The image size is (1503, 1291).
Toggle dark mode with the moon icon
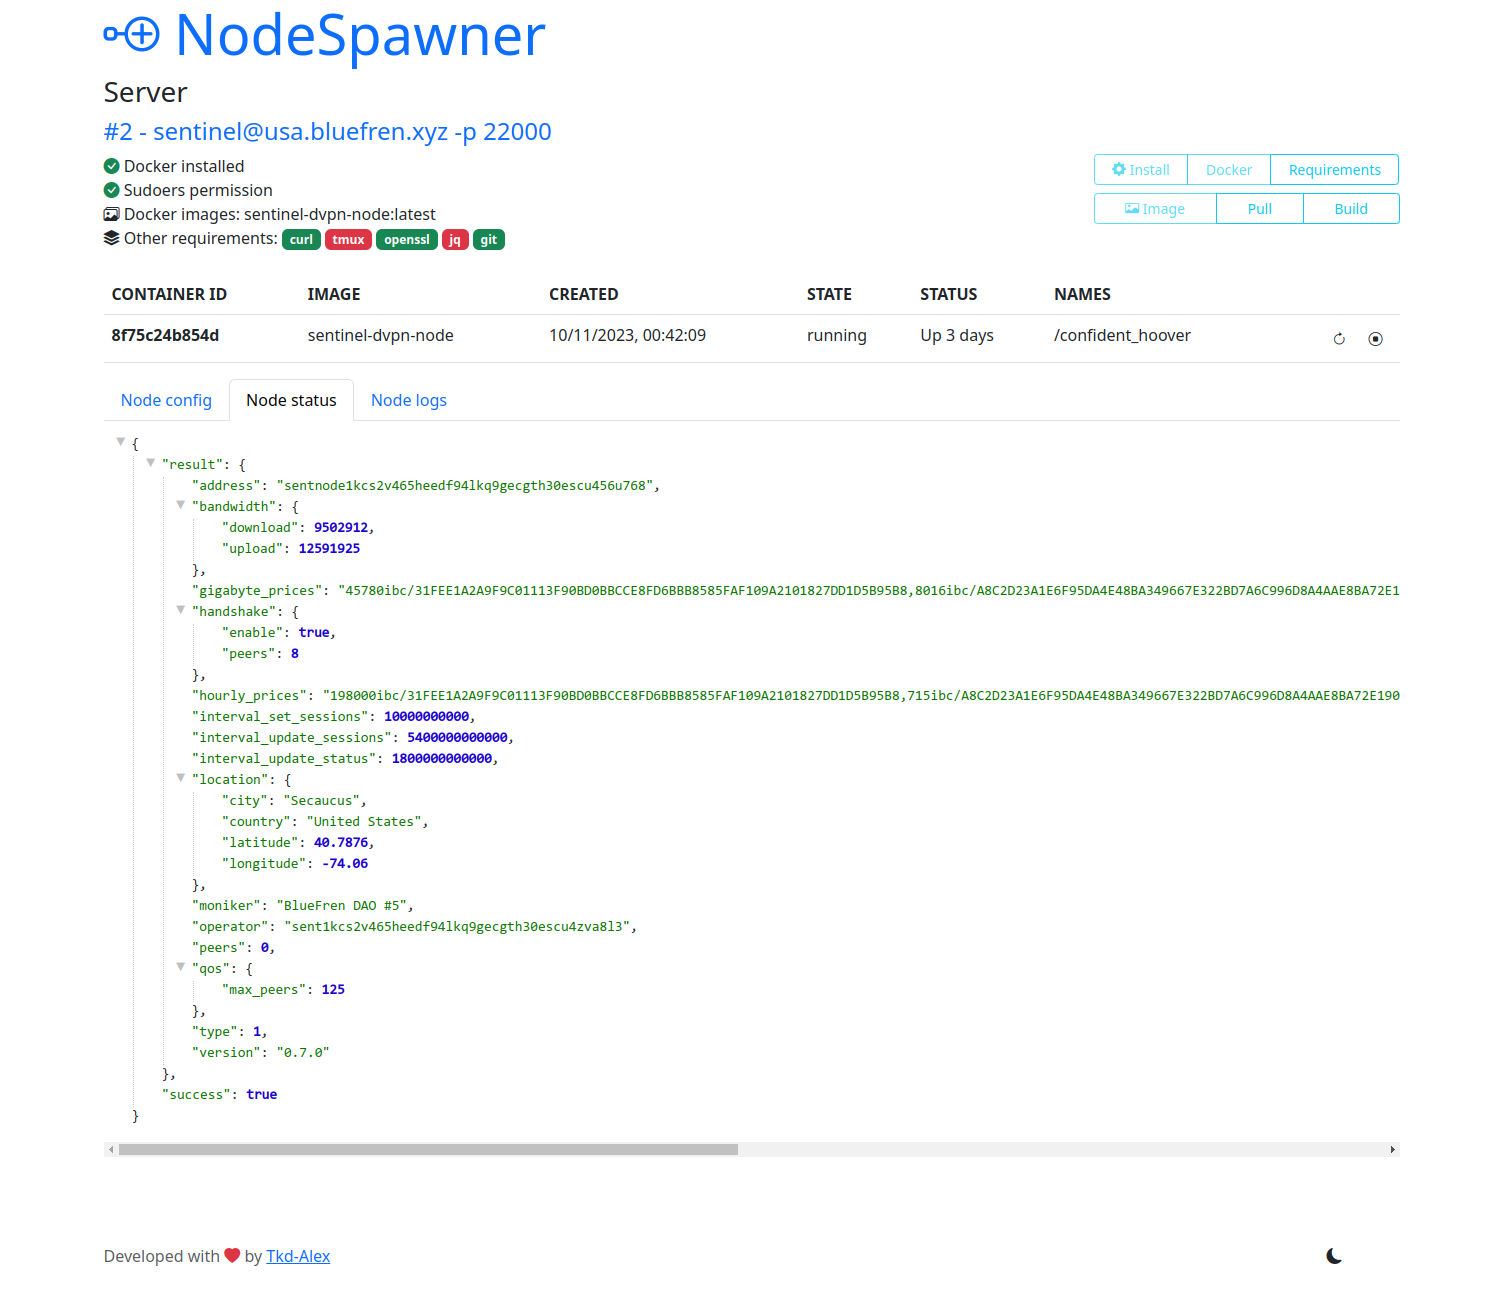(1335, 1254)
